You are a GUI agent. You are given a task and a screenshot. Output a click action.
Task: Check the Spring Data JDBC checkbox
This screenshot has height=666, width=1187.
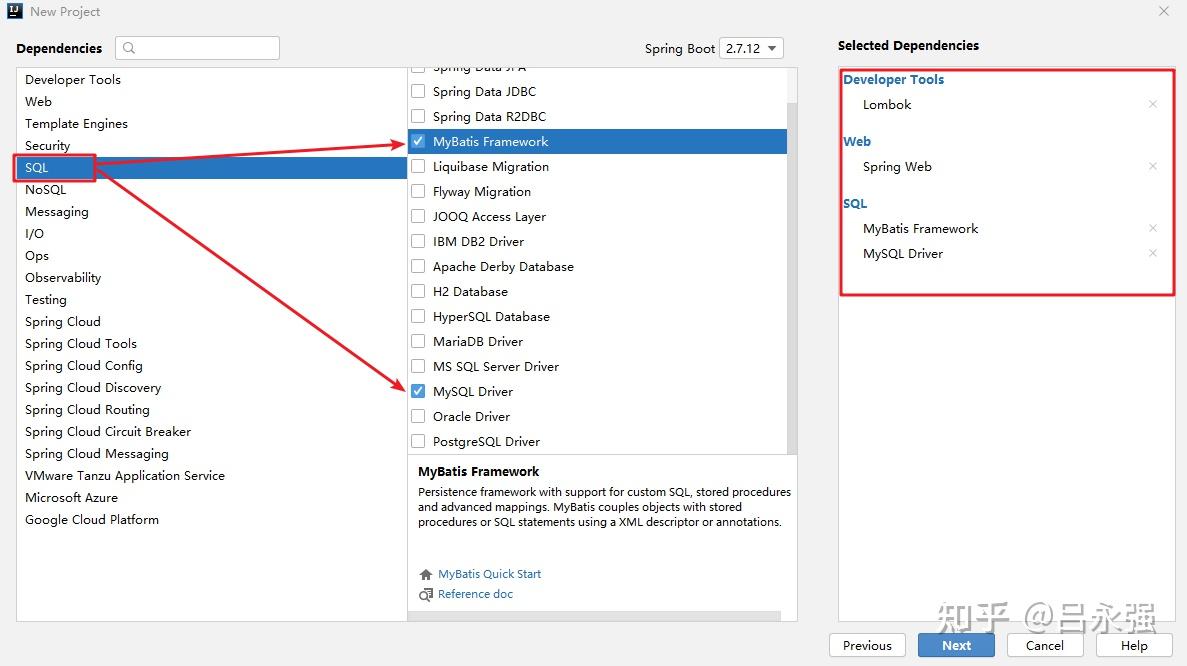418,92
